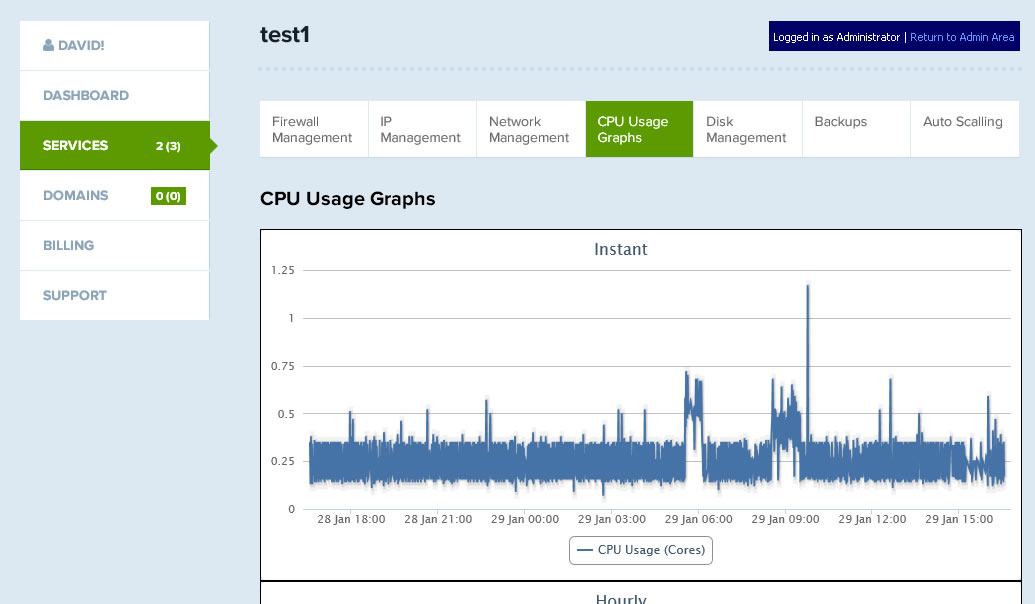This screenshot has height=604, width=1035.
Task: Switch to the Disk Management tab
Action: point(748,129)
